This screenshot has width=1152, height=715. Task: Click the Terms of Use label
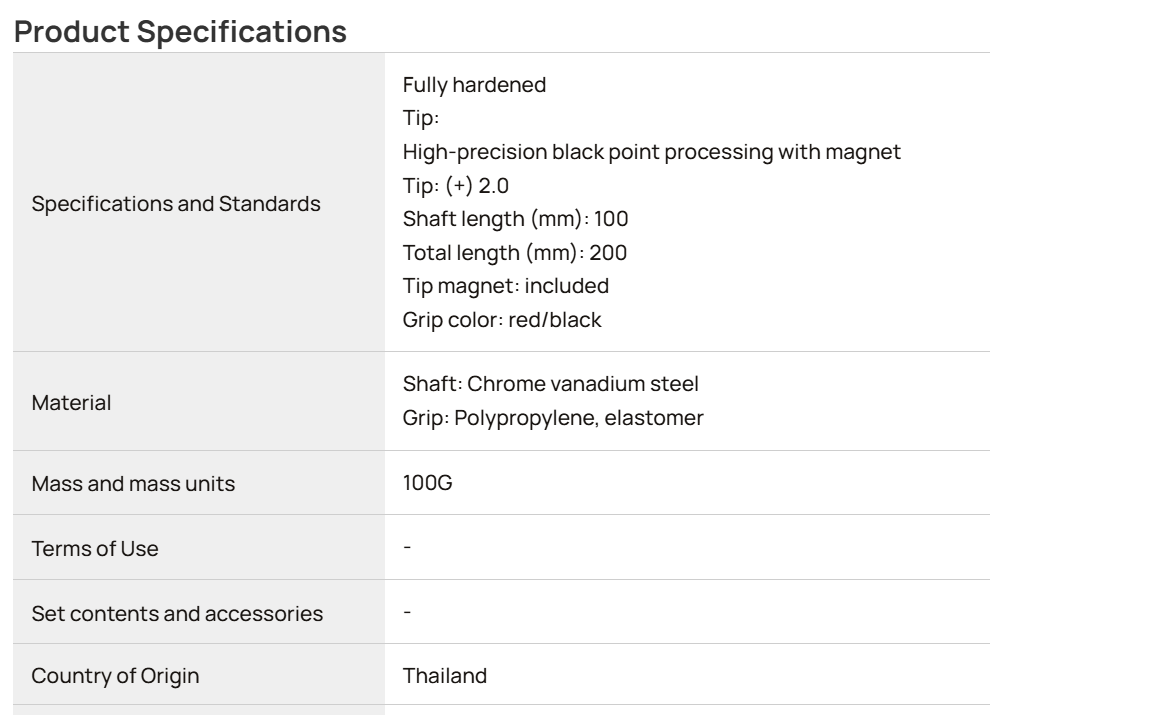pyautogui.click(x=95, y=548)
